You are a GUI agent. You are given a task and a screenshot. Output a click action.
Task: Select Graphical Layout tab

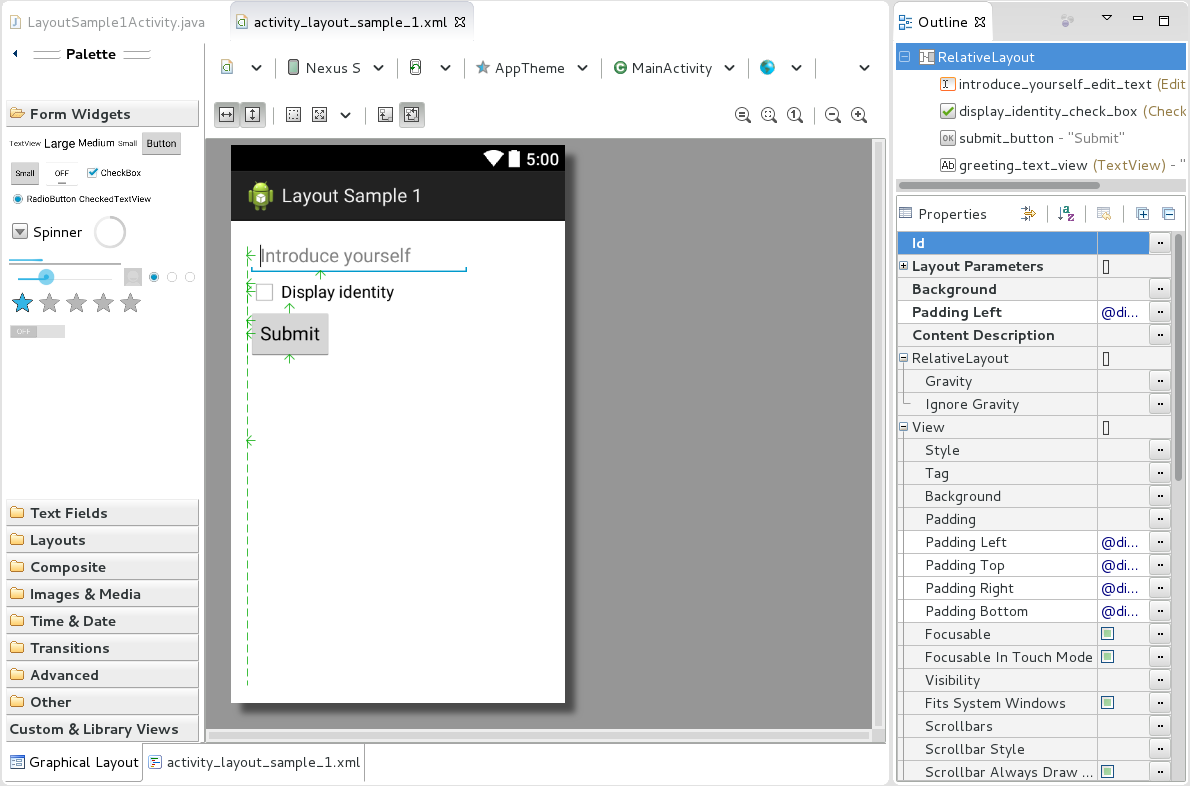[74, 762]
